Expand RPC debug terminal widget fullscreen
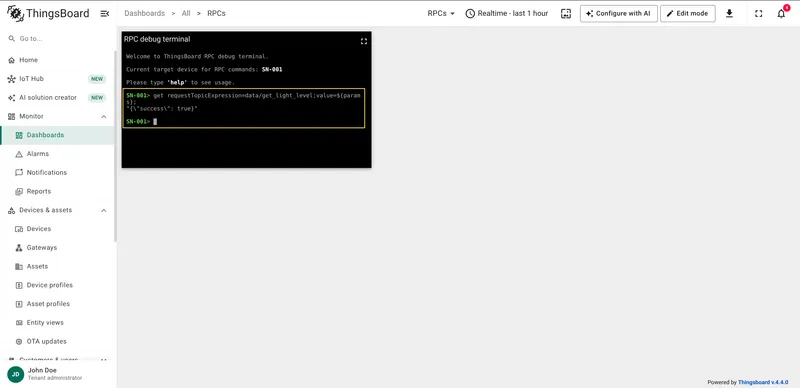The width and height of the screenshot is (800, 388). [364, 41]
